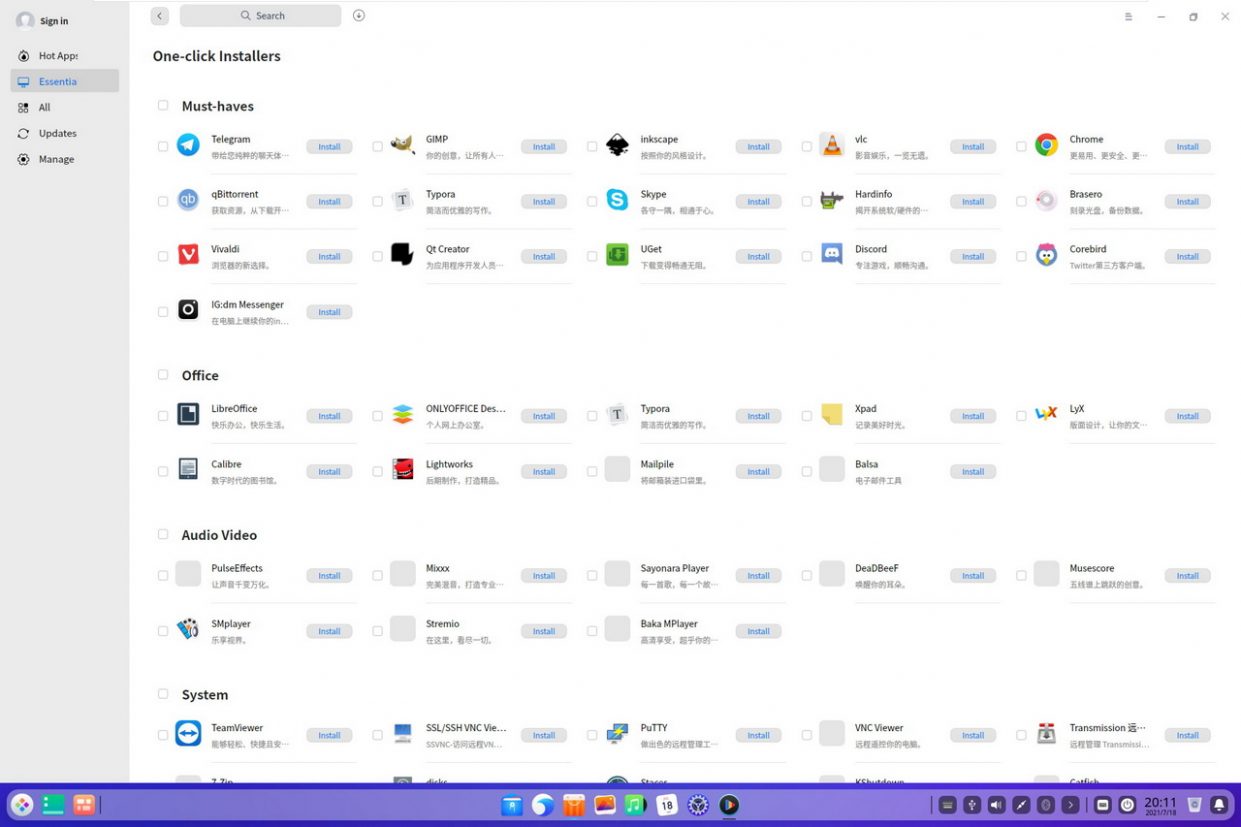Screen dimensions: 1241x827
Task: Click the Vivaldi browser icon
Action: pyautogui.click(x=188, y=256)
